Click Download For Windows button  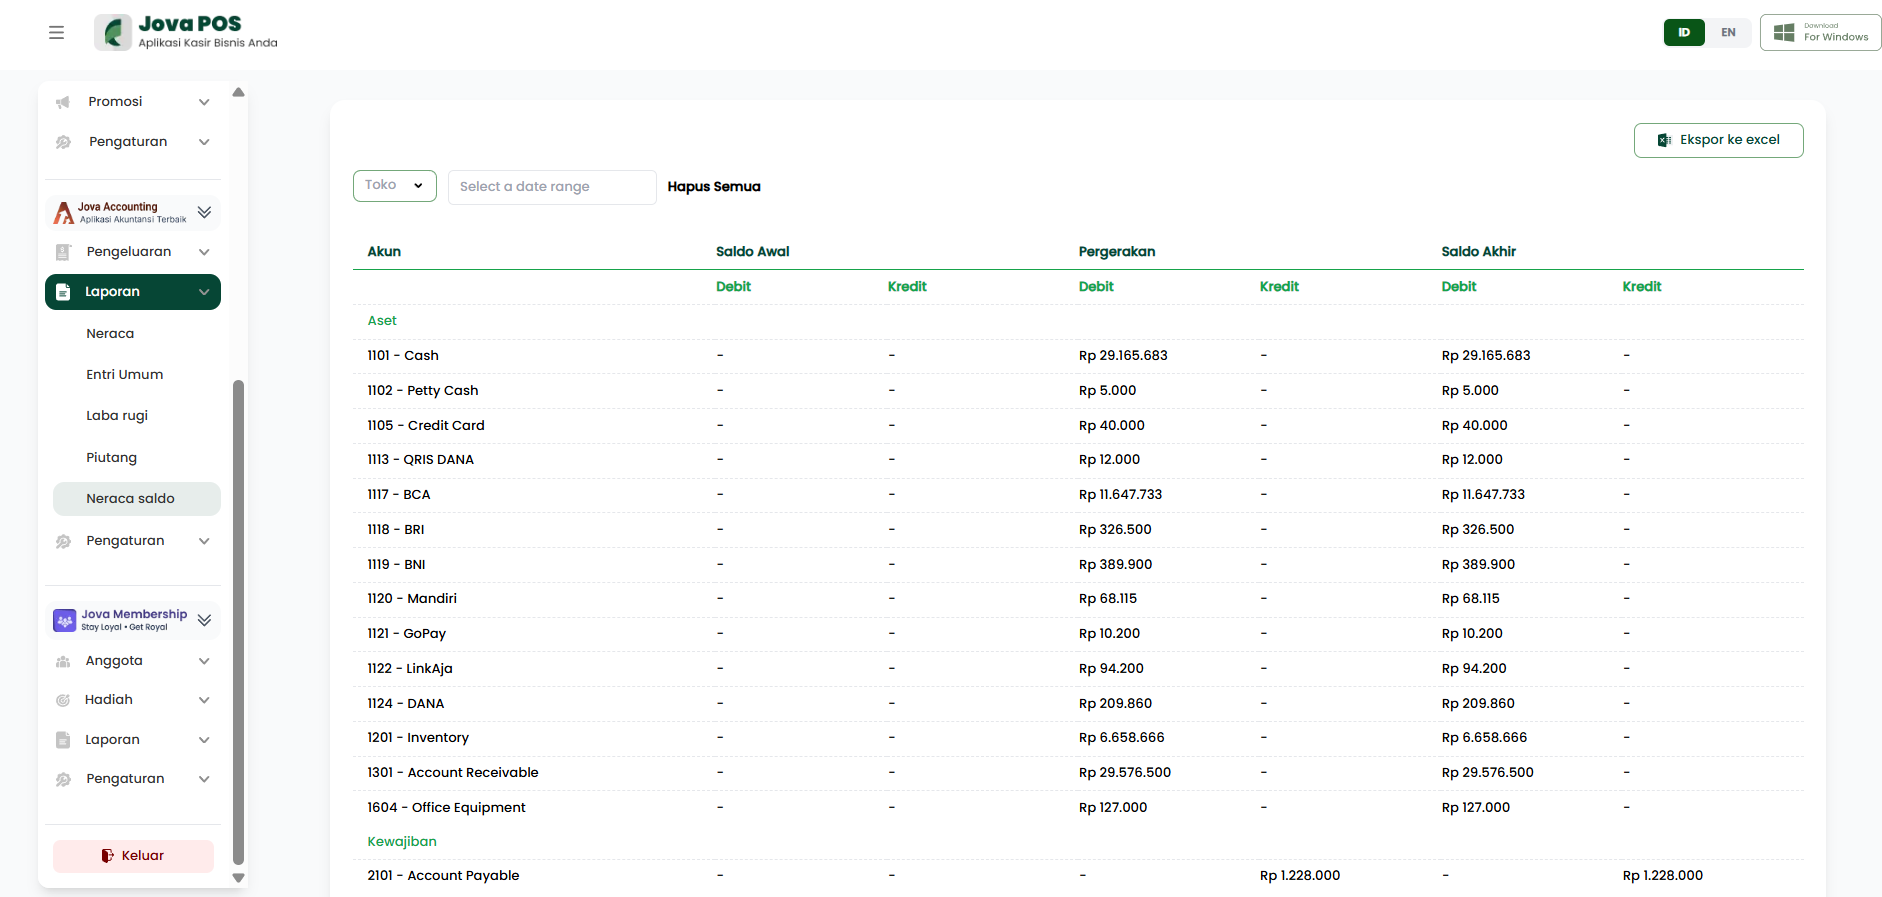pyautogui.click(x=1820, y=33)
